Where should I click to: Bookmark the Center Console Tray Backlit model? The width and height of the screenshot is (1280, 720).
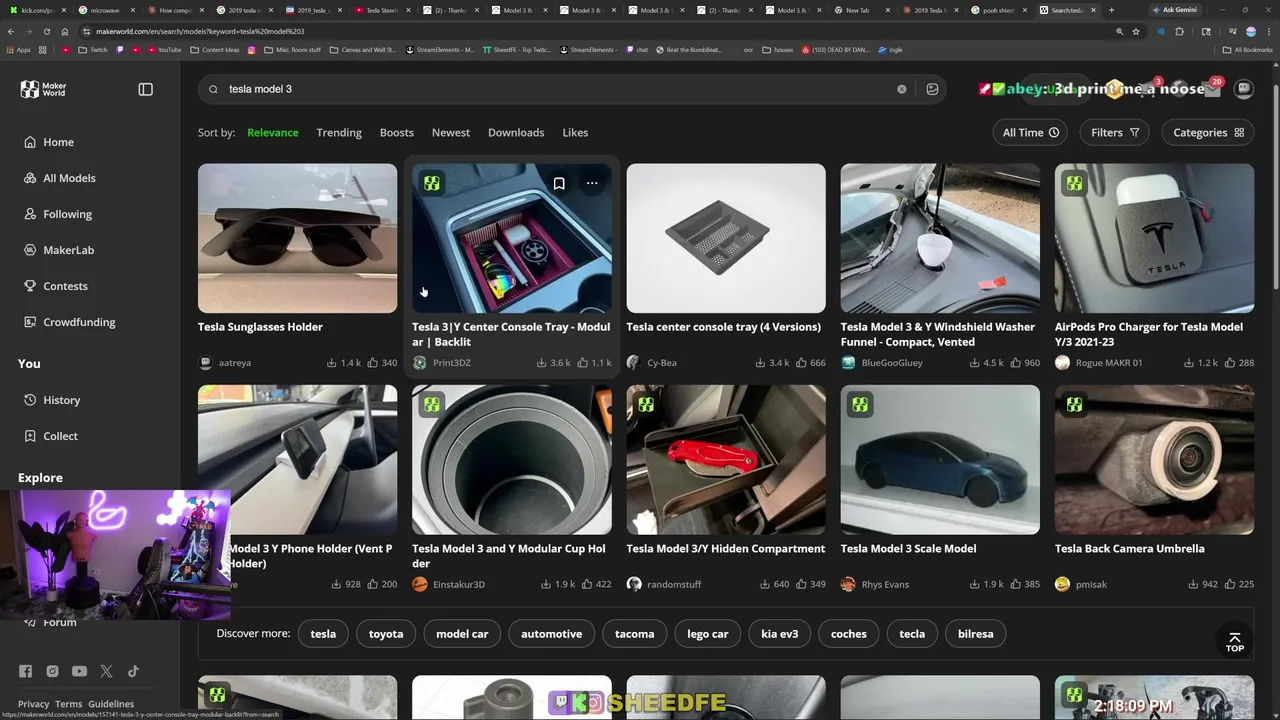[x=559, y=183]
